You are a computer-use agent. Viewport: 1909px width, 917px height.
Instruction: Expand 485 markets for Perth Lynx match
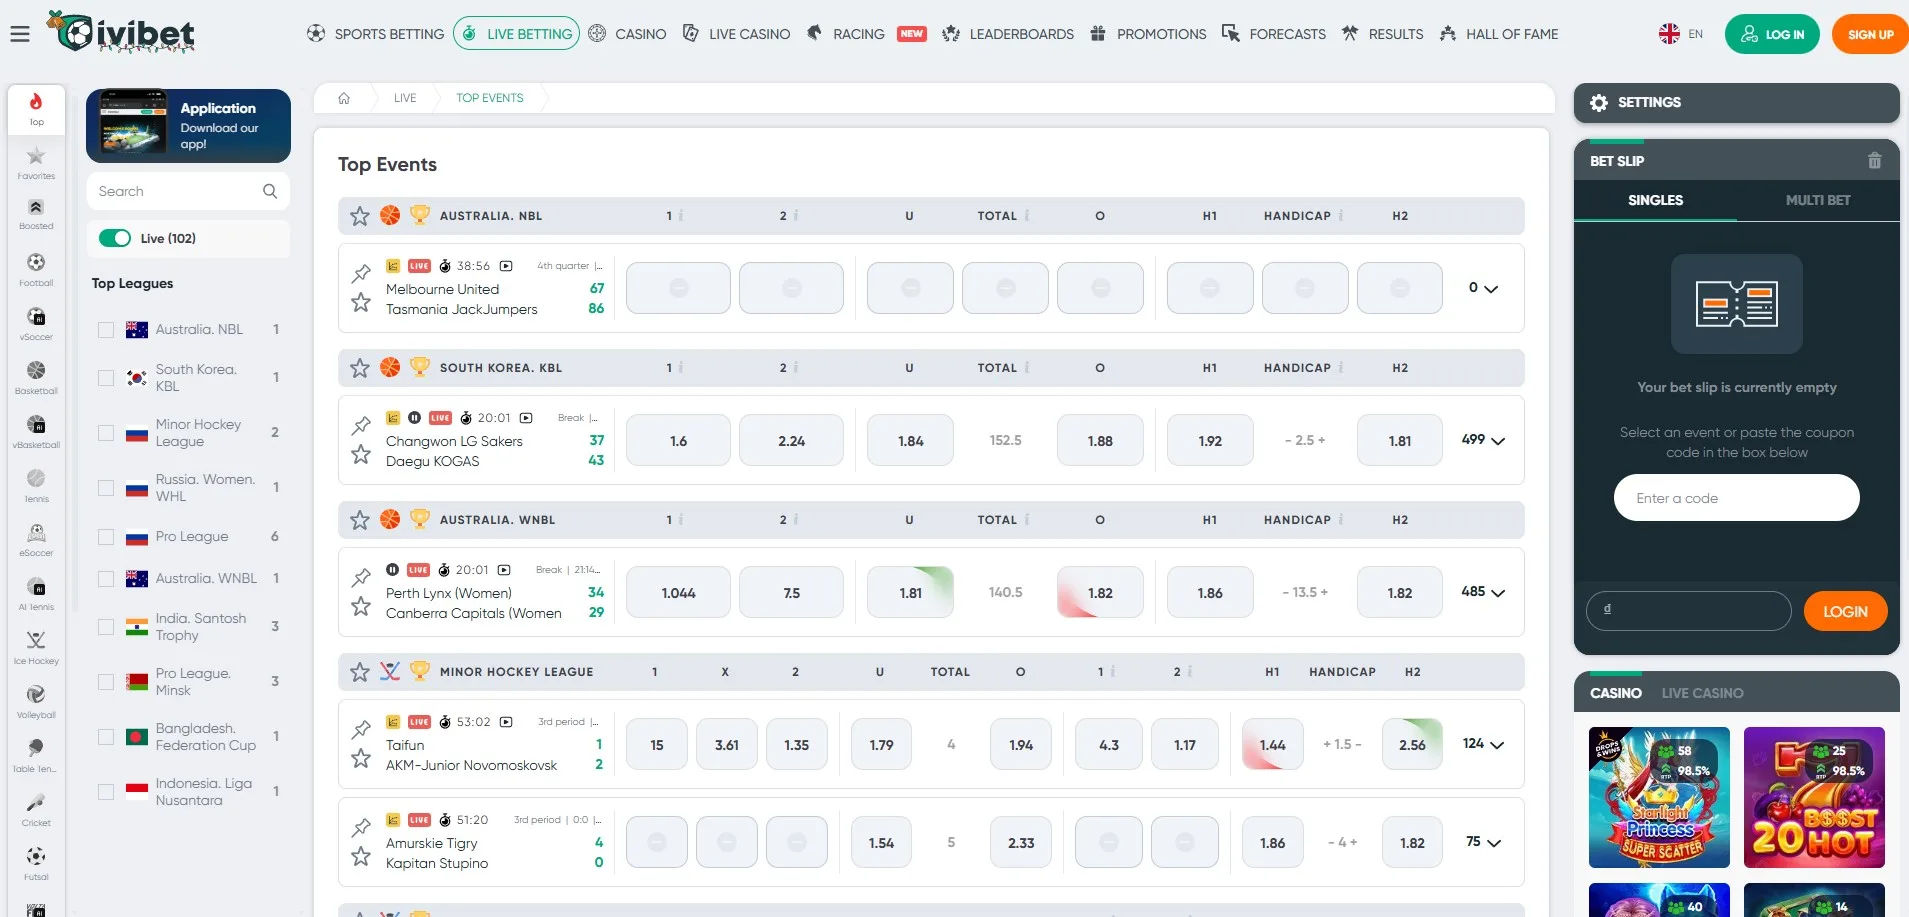click(1483, 592)
